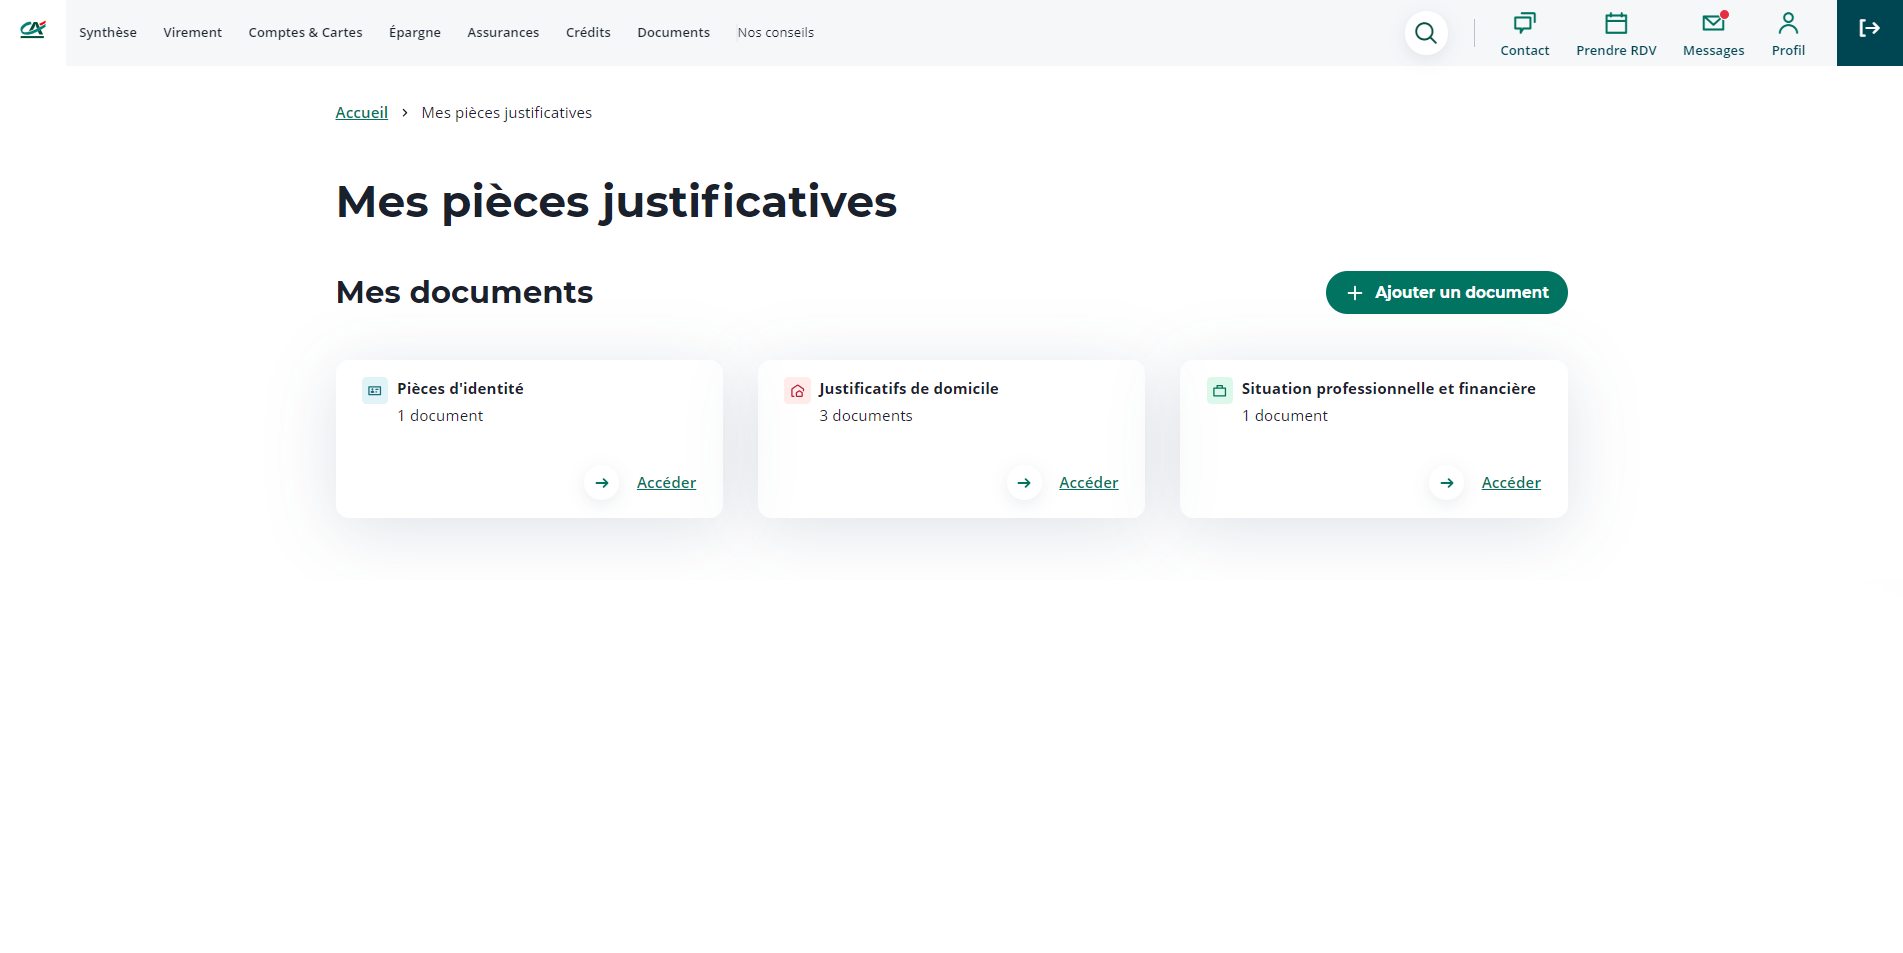Click the arrow icon in Justificatifs de domicile card

click(x=1024, y=483)
